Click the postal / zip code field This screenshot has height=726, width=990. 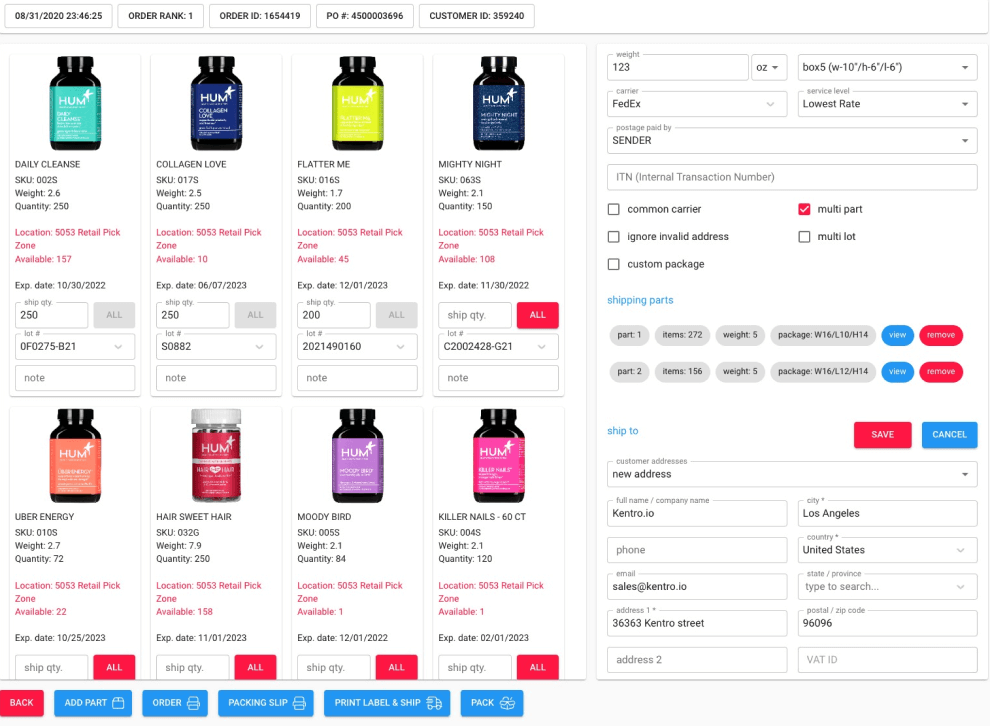pyautogui.click(x=887, y=623)
